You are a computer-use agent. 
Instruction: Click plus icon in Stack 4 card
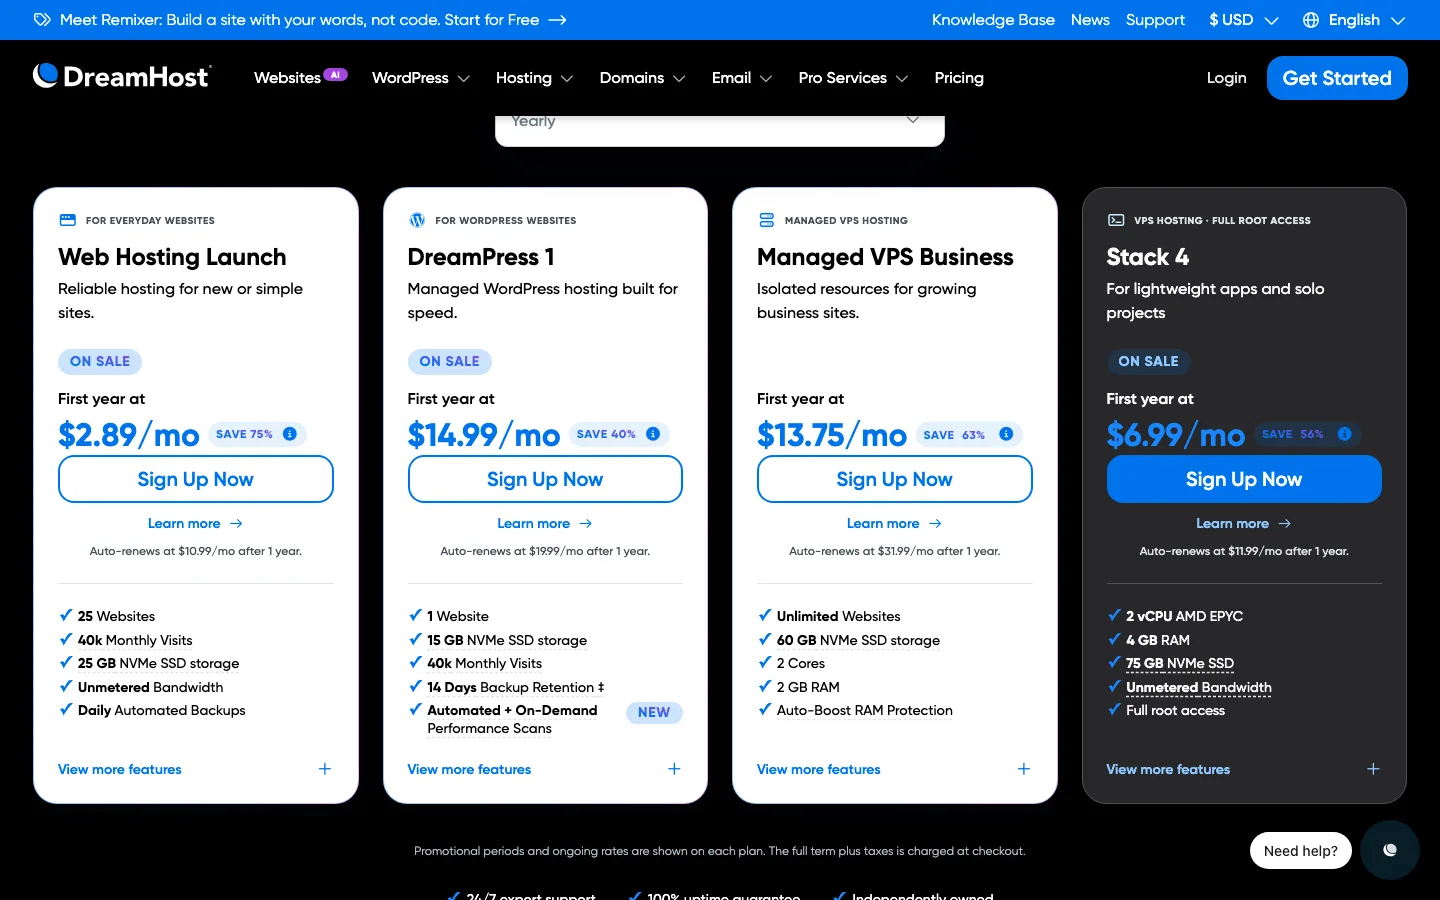(x=1373, y=769)
